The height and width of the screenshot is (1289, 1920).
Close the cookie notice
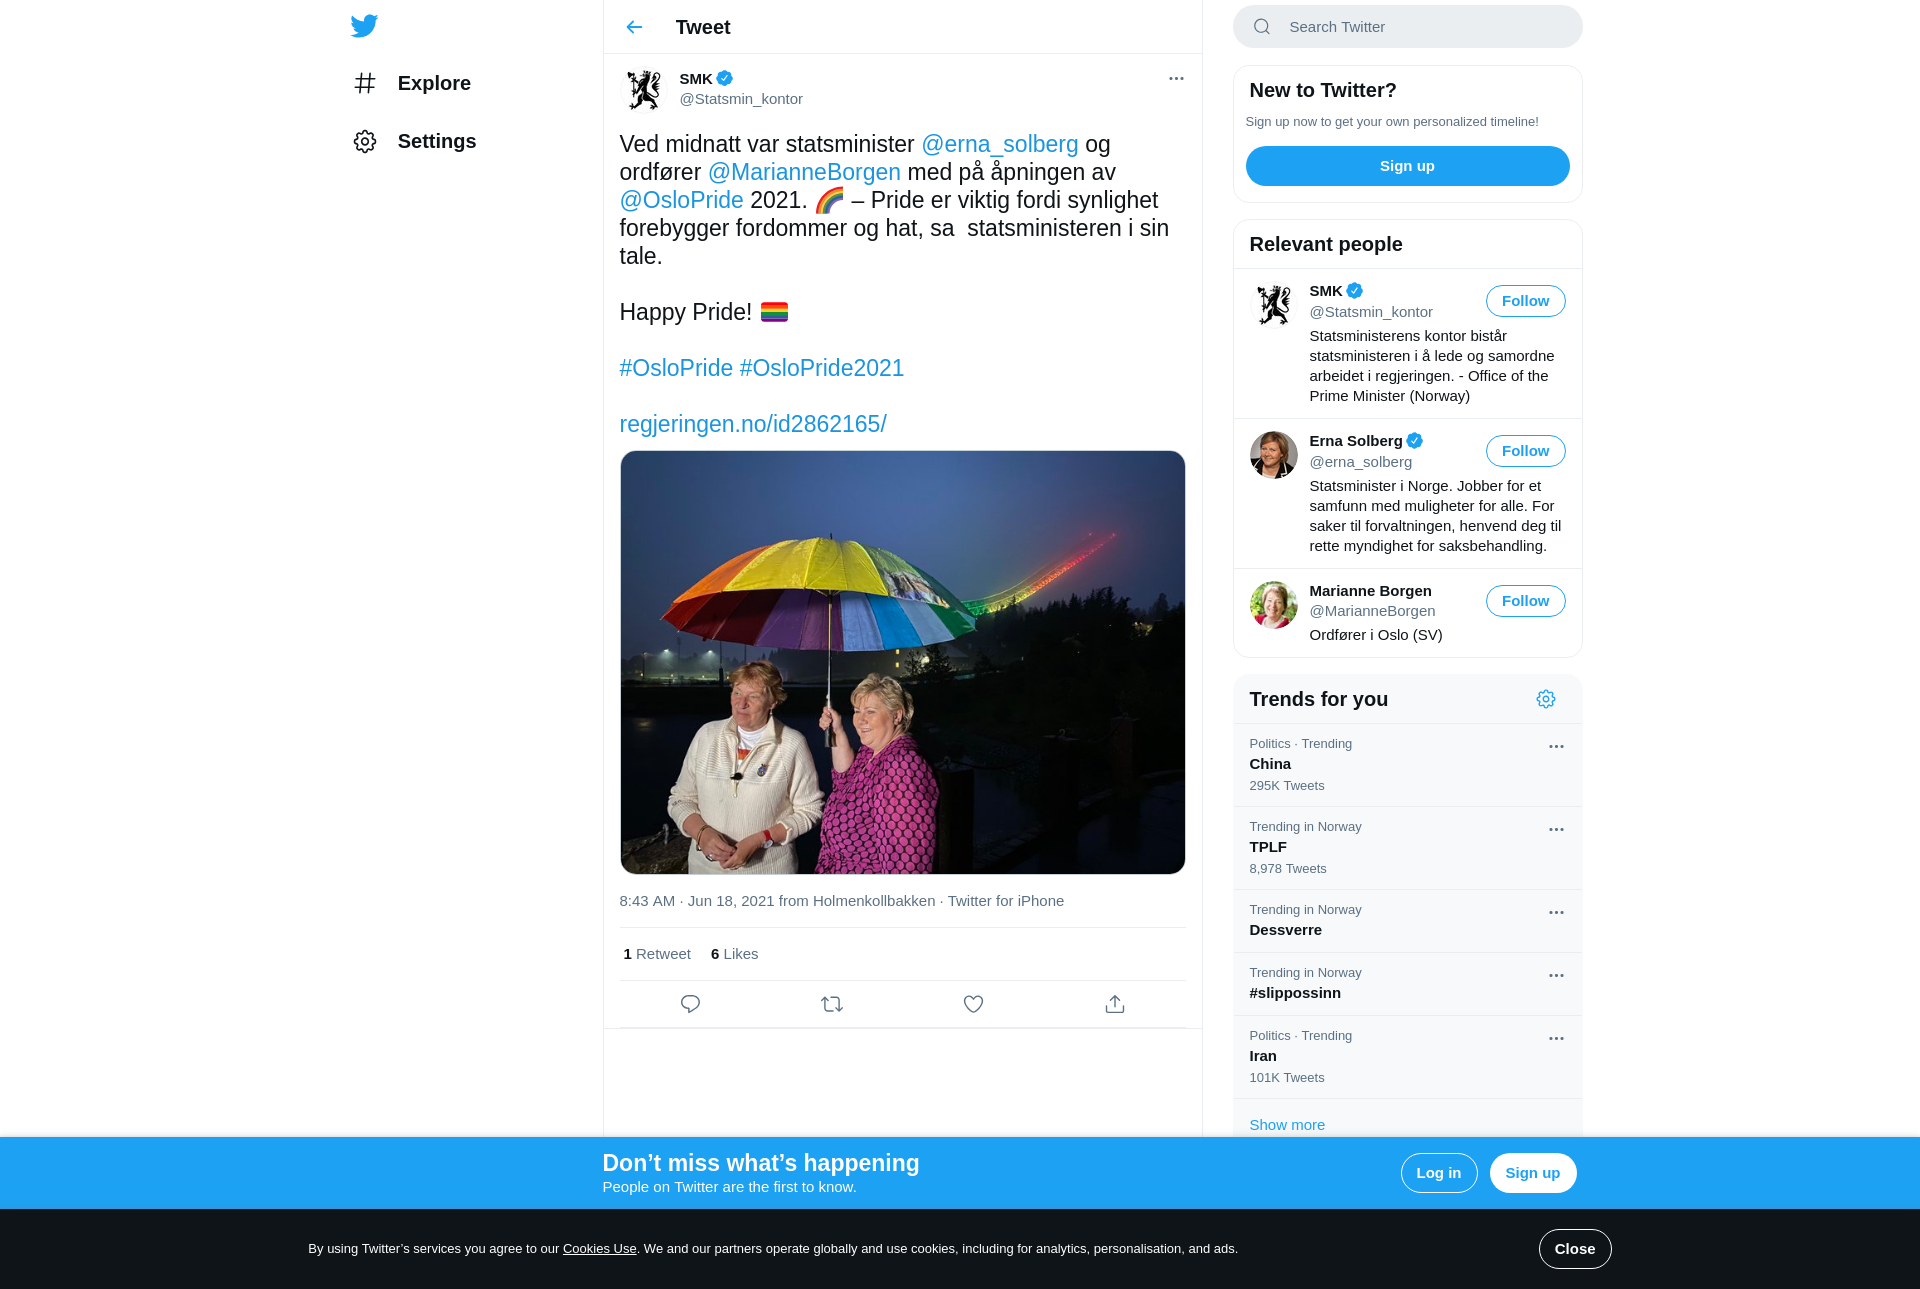point(1574,1249)
